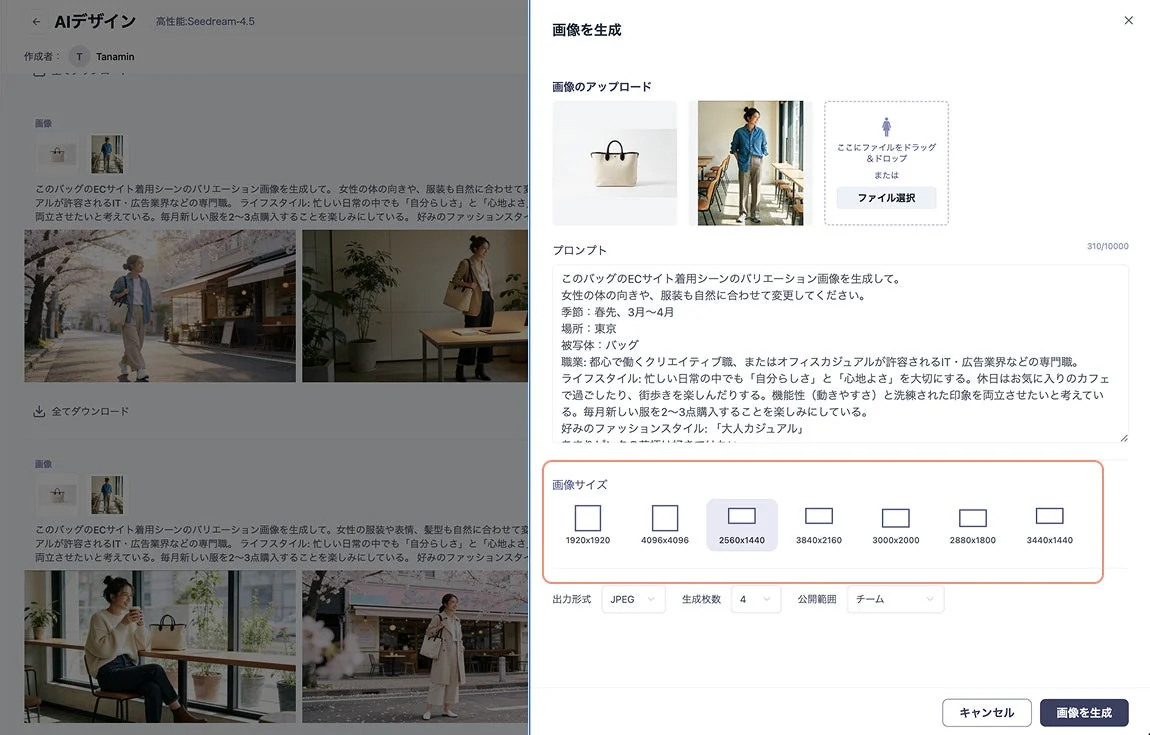Choose the 3000x2000 image size option
This screenshot has width=1150, height=735.
(895, 518)
